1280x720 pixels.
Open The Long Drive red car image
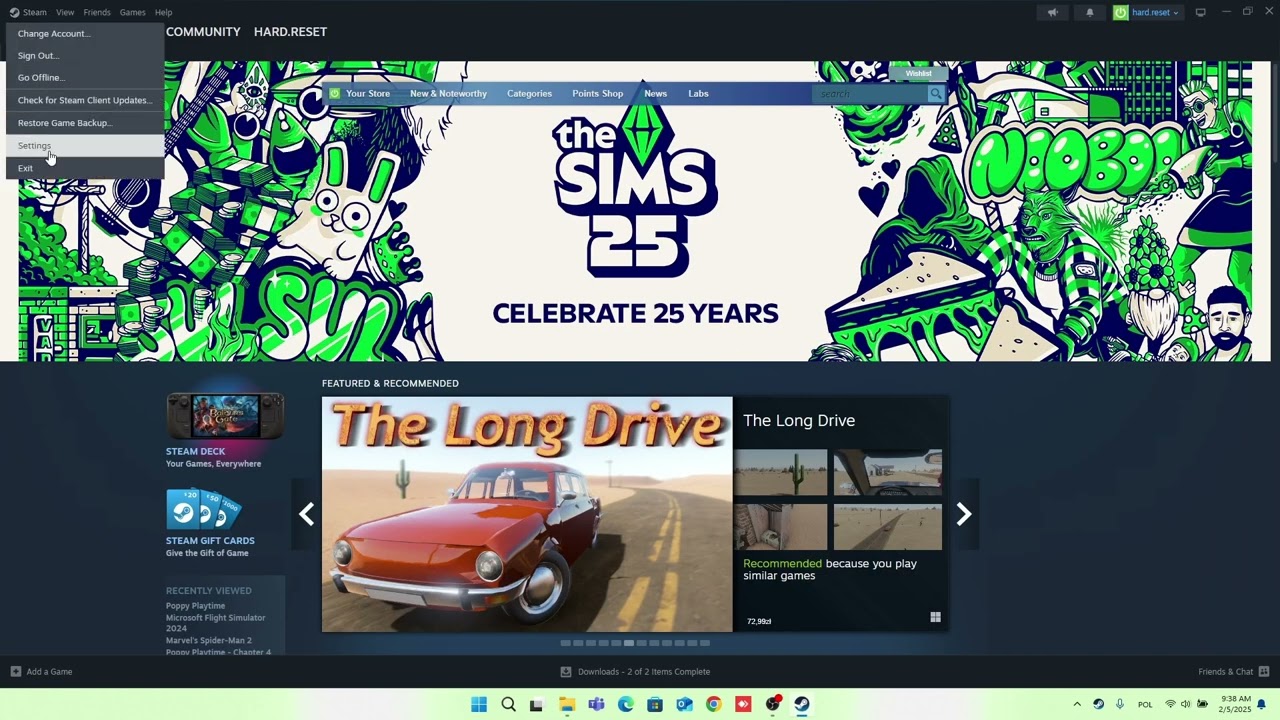(527, 515)
